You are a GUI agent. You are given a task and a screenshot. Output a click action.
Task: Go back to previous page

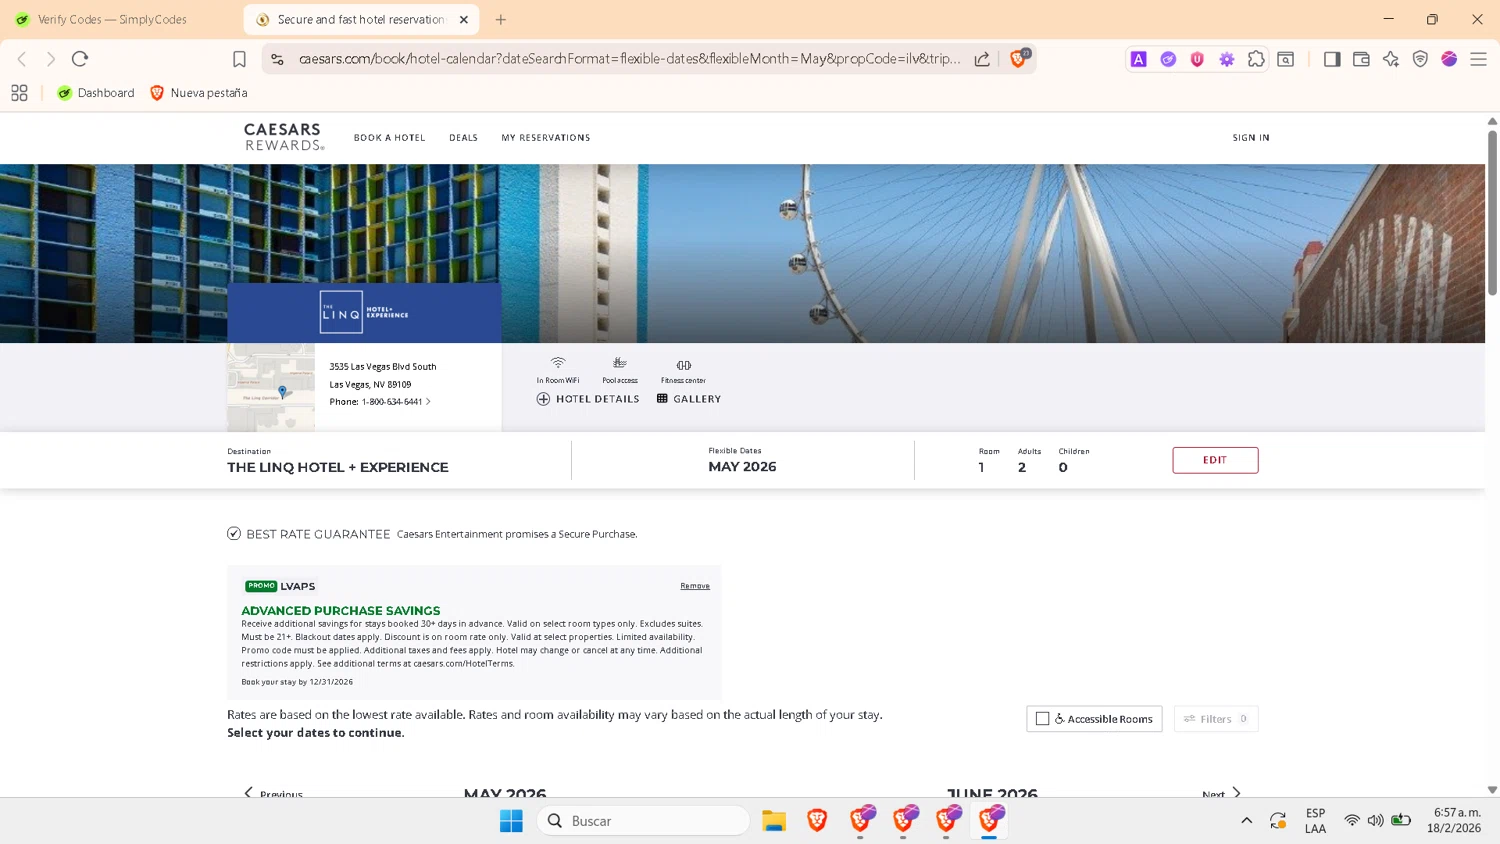pyautogui.click(x=22, y=59)
